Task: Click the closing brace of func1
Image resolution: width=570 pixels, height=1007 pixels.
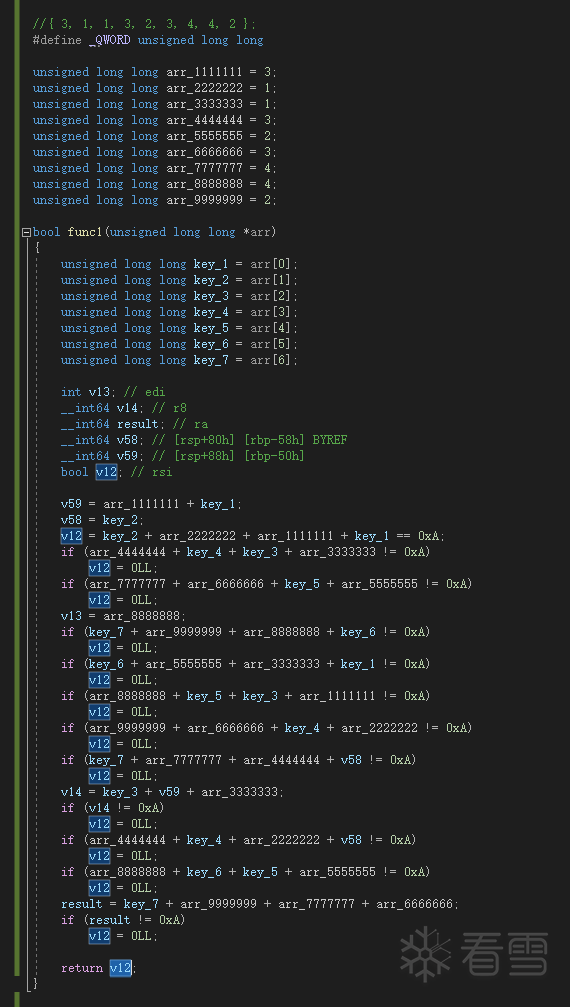Action: coord(35,983)
